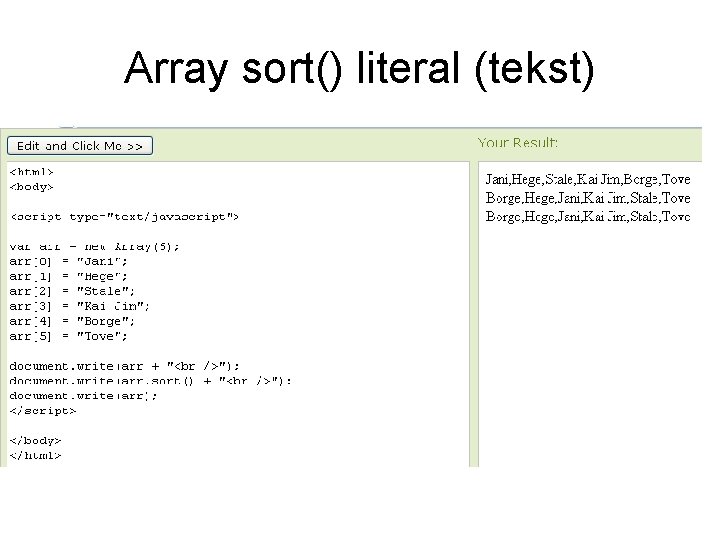Click the arr[2] = "Stale" line
Image resolution: width=720 pixels, height=540 pixels.
(72, 291)
